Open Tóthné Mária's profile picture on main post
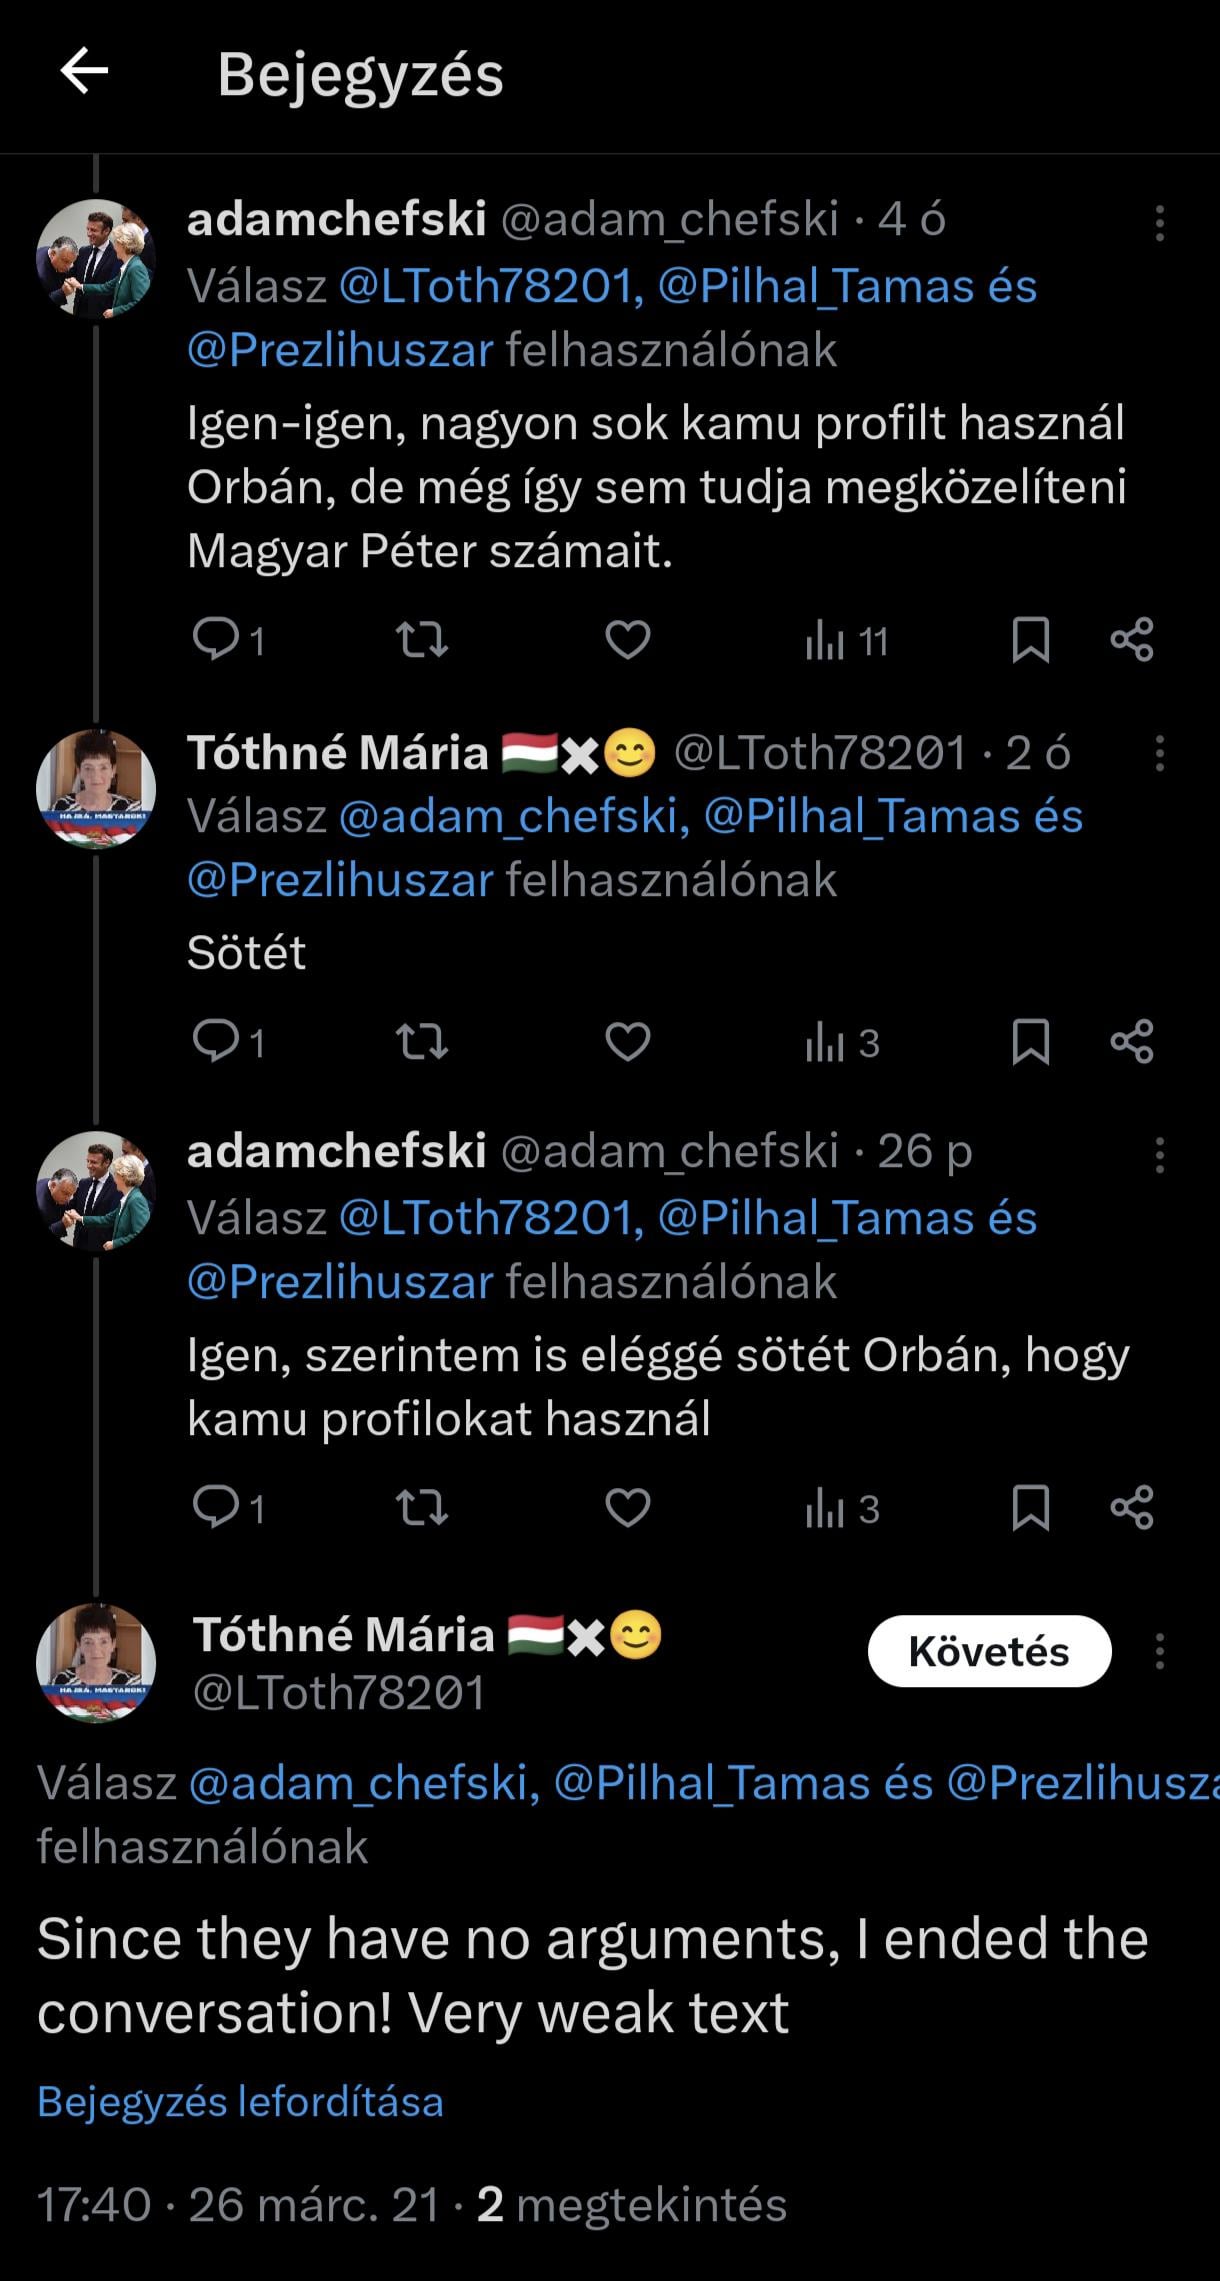1220x2281 pixels. pos(96,1662)
